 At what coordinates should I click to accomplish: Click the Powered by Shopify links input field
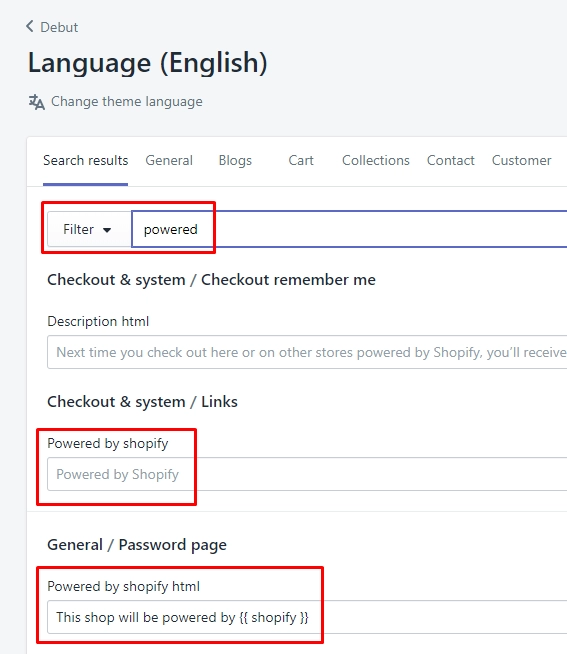(x=307, y=474)
